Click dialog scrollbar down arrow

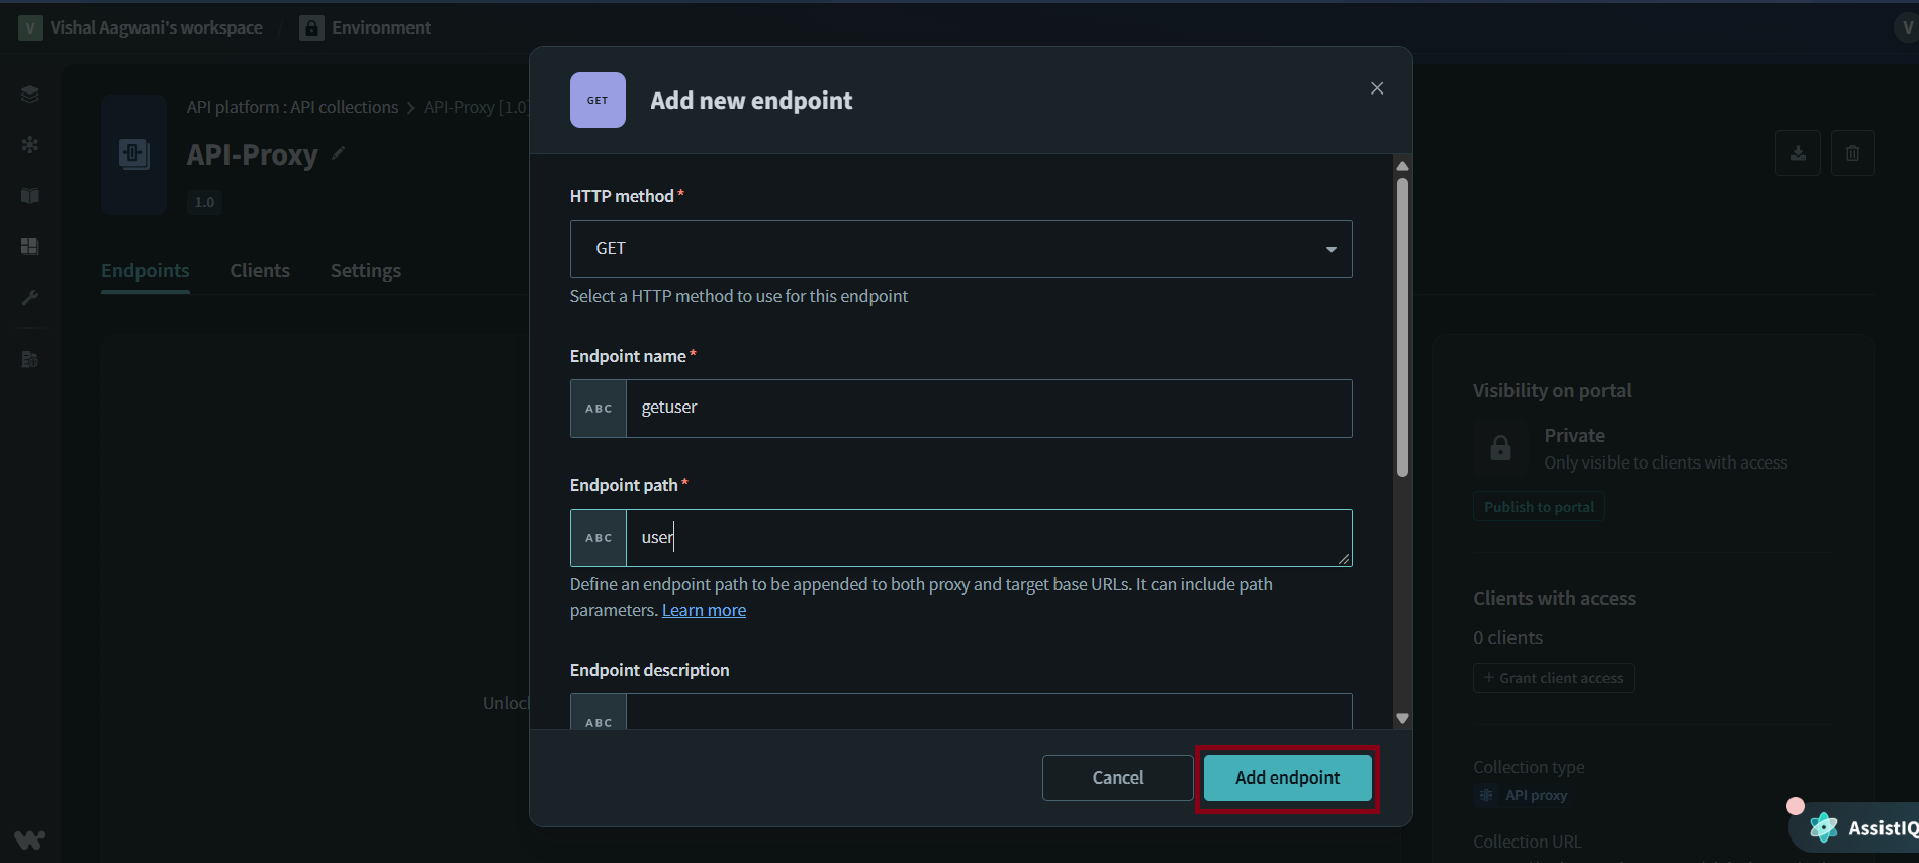[x=1402, y=718]
